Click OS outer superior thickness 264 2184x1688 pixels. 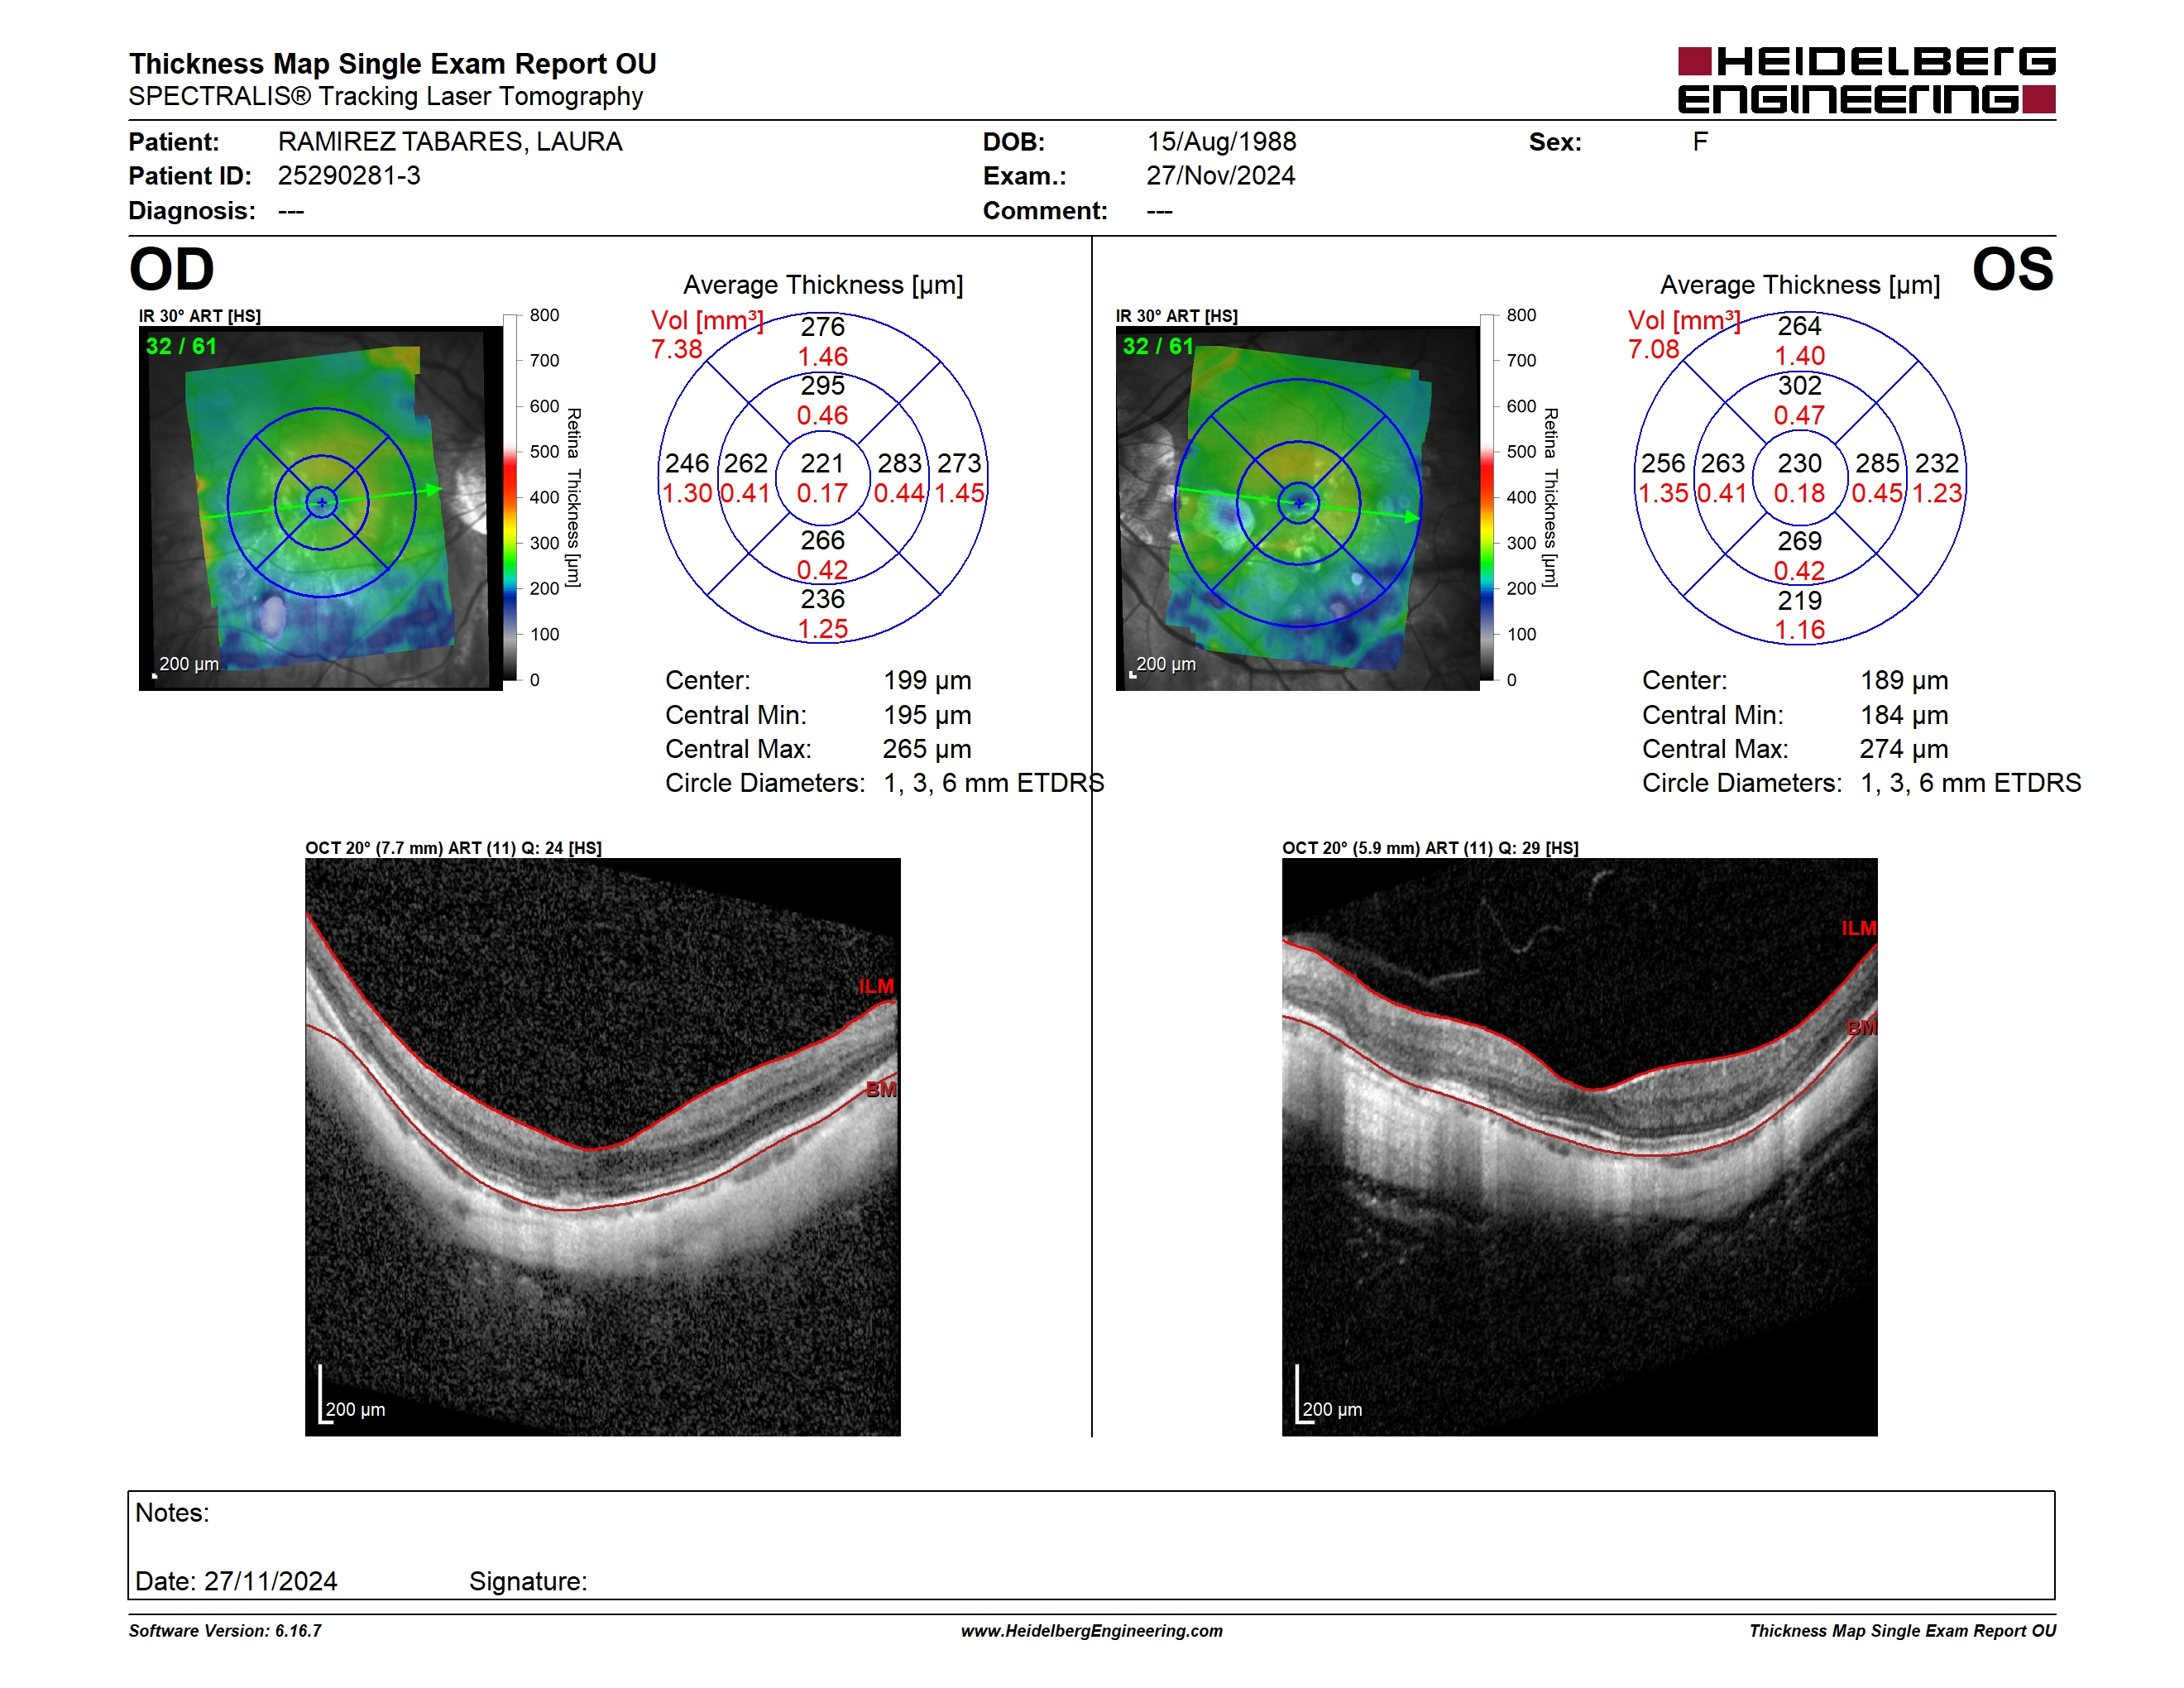[x=1799, y=326]
